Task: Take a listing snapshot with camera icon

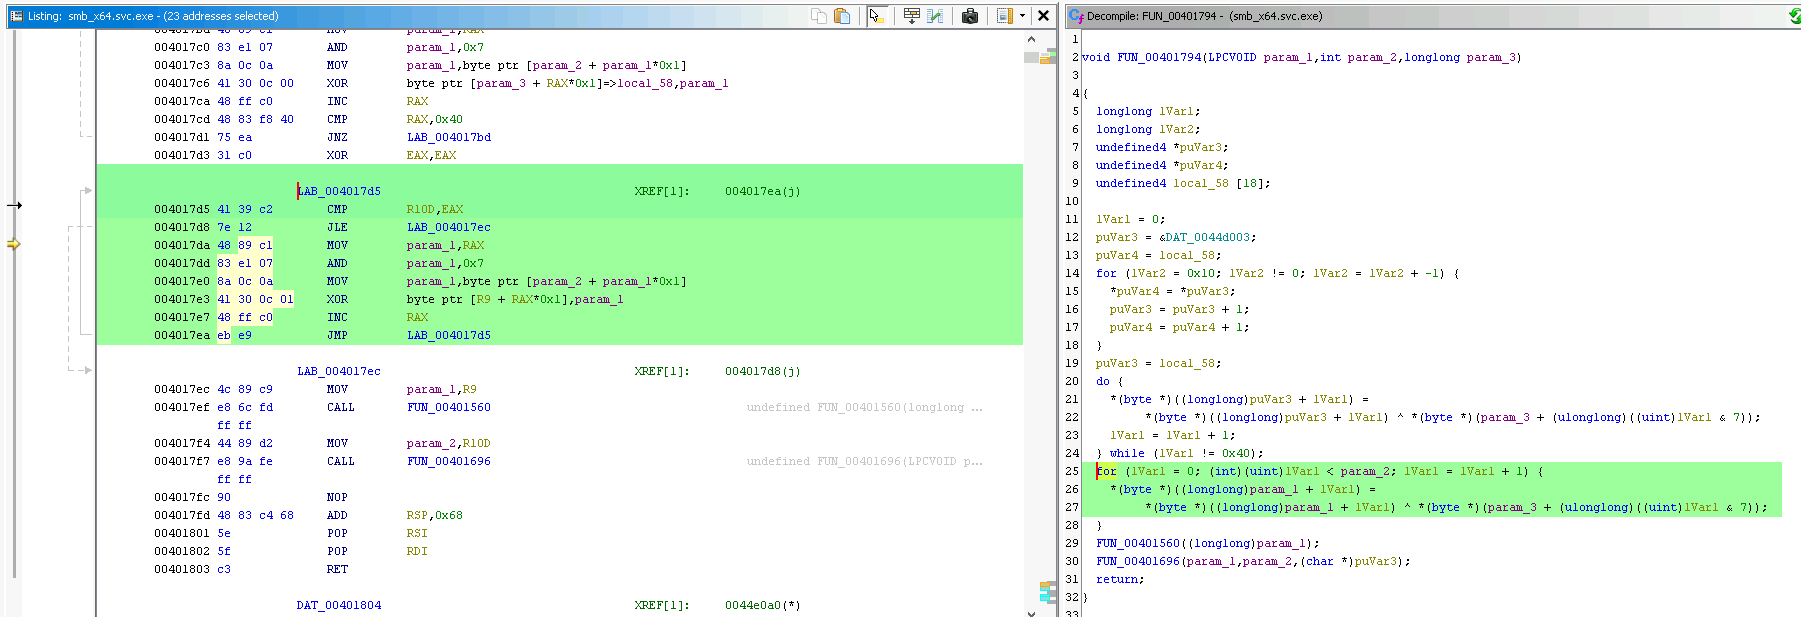Action: (x=969, y=16)
